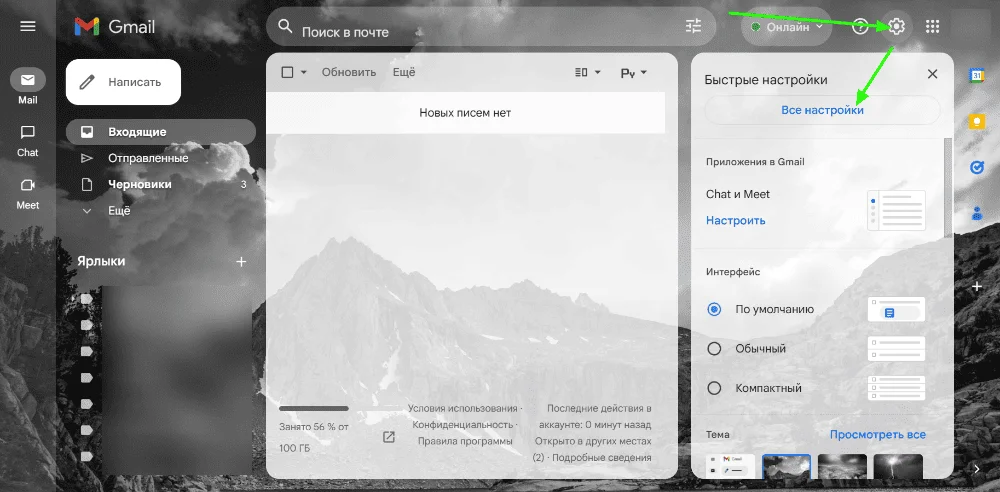The image size is (1000, 492).
Task: Create new label with plus icon
Action: 240,261
